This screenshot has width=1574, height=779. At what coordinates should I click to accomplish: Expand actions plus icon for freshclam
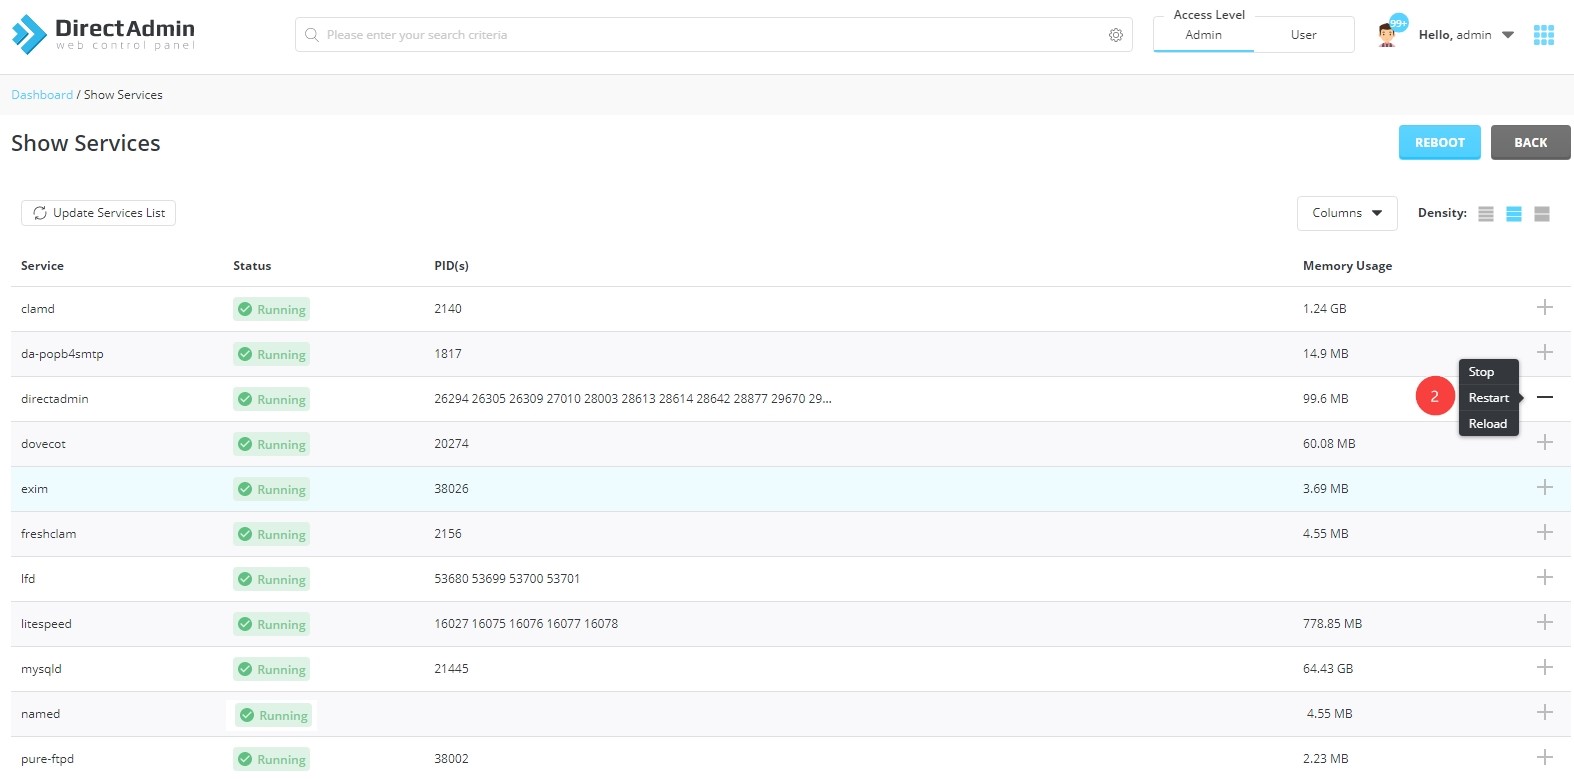point(1545,532)
